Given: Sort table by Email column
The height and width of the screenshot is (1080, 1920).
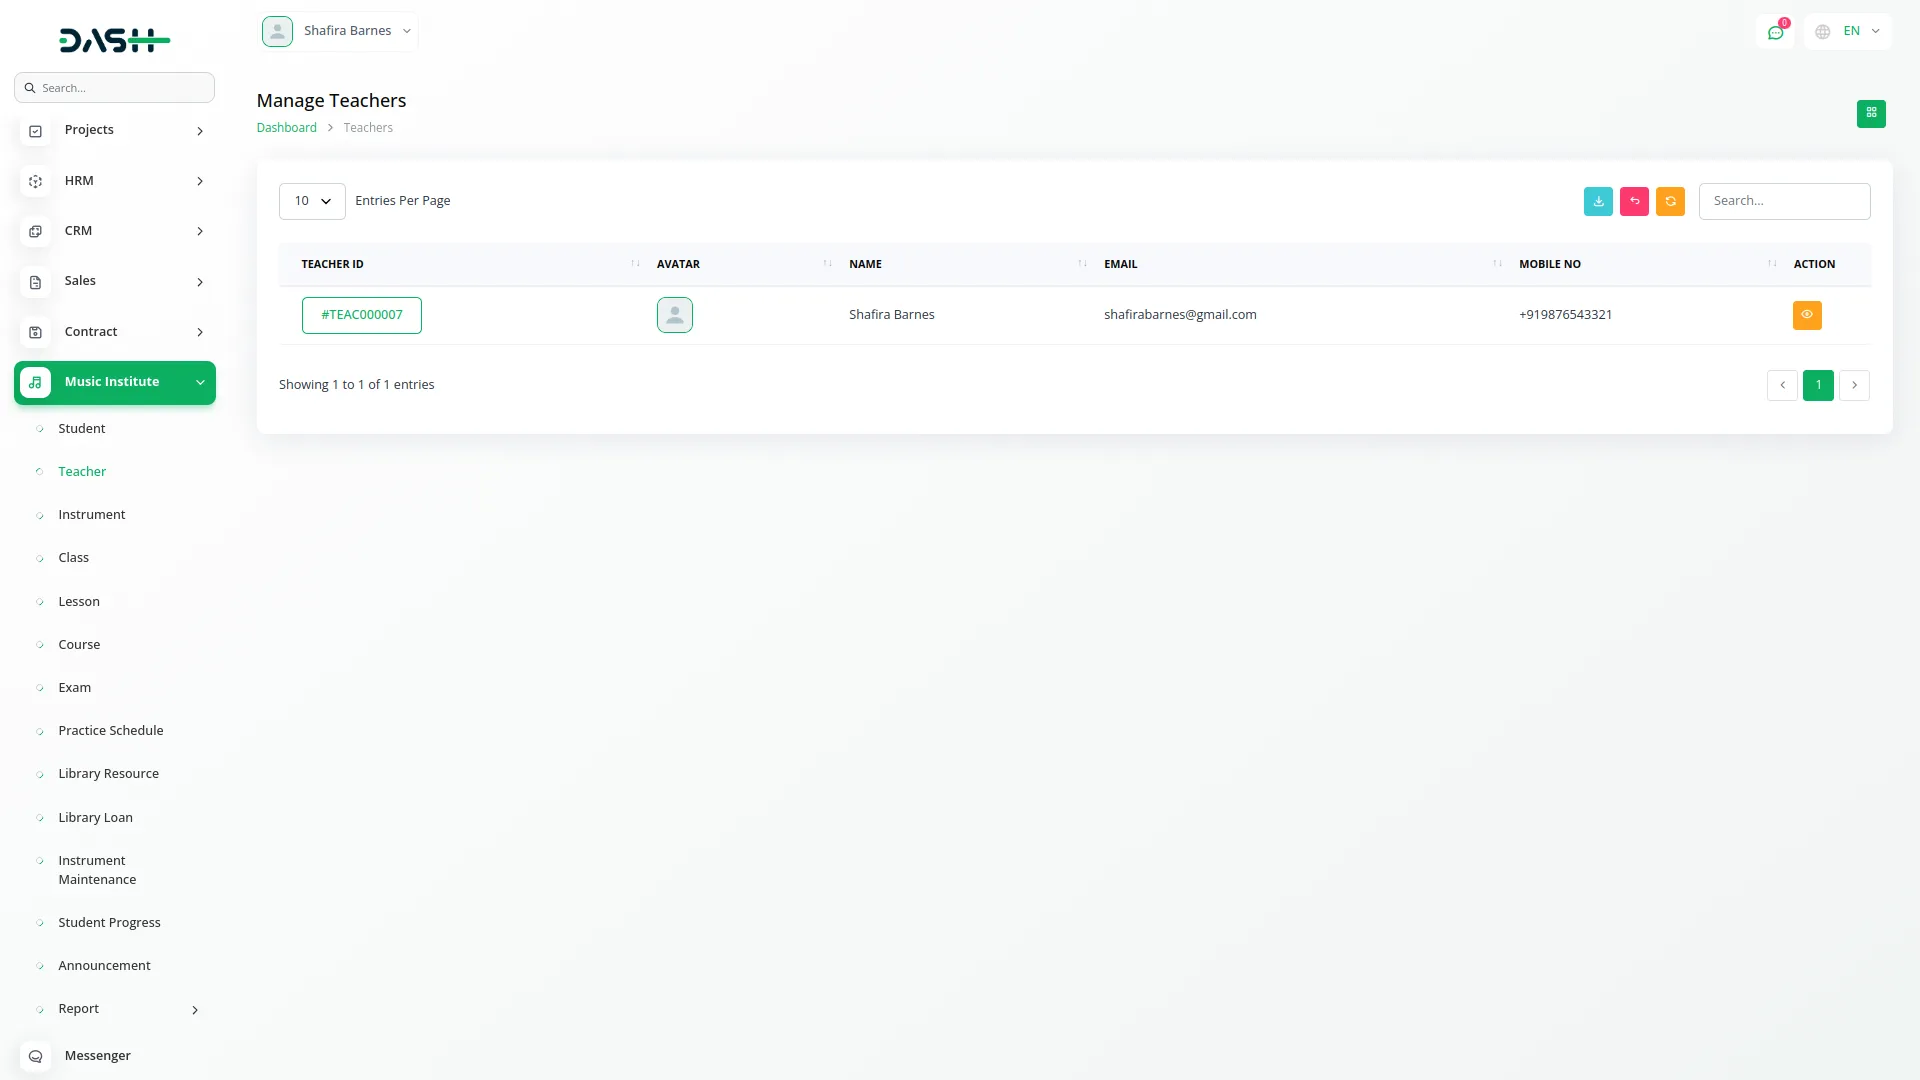Looking at the screenshot, I should click(x=1120, y=264).
